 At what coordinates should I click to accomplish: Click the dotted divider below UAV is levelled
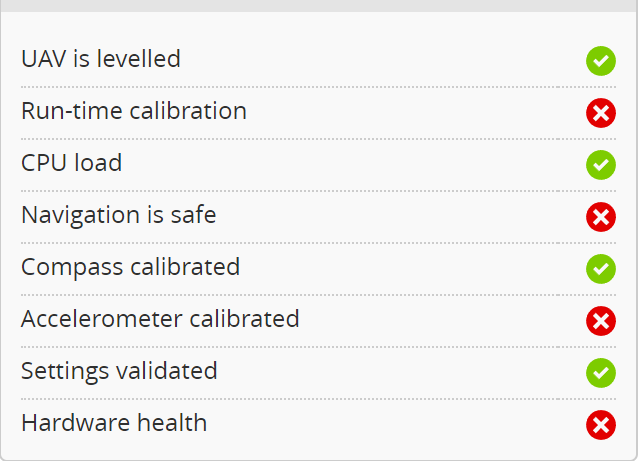[319, 87]
